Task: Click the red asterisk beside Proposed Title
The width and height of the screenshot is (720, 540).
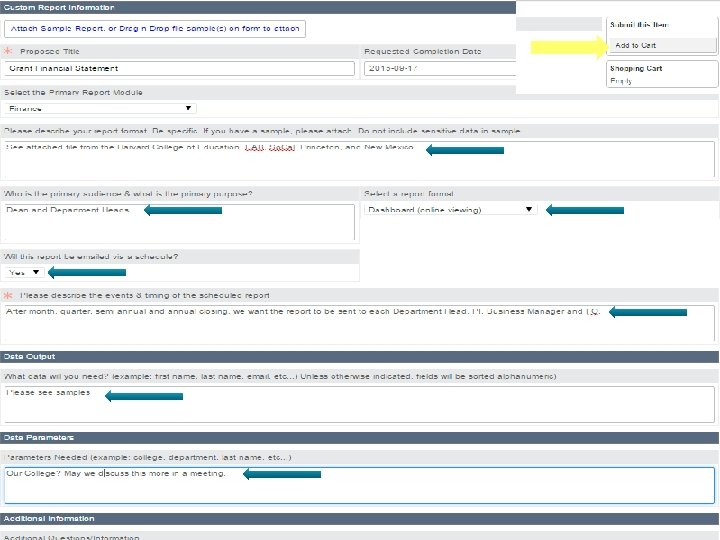Action: 8,51
